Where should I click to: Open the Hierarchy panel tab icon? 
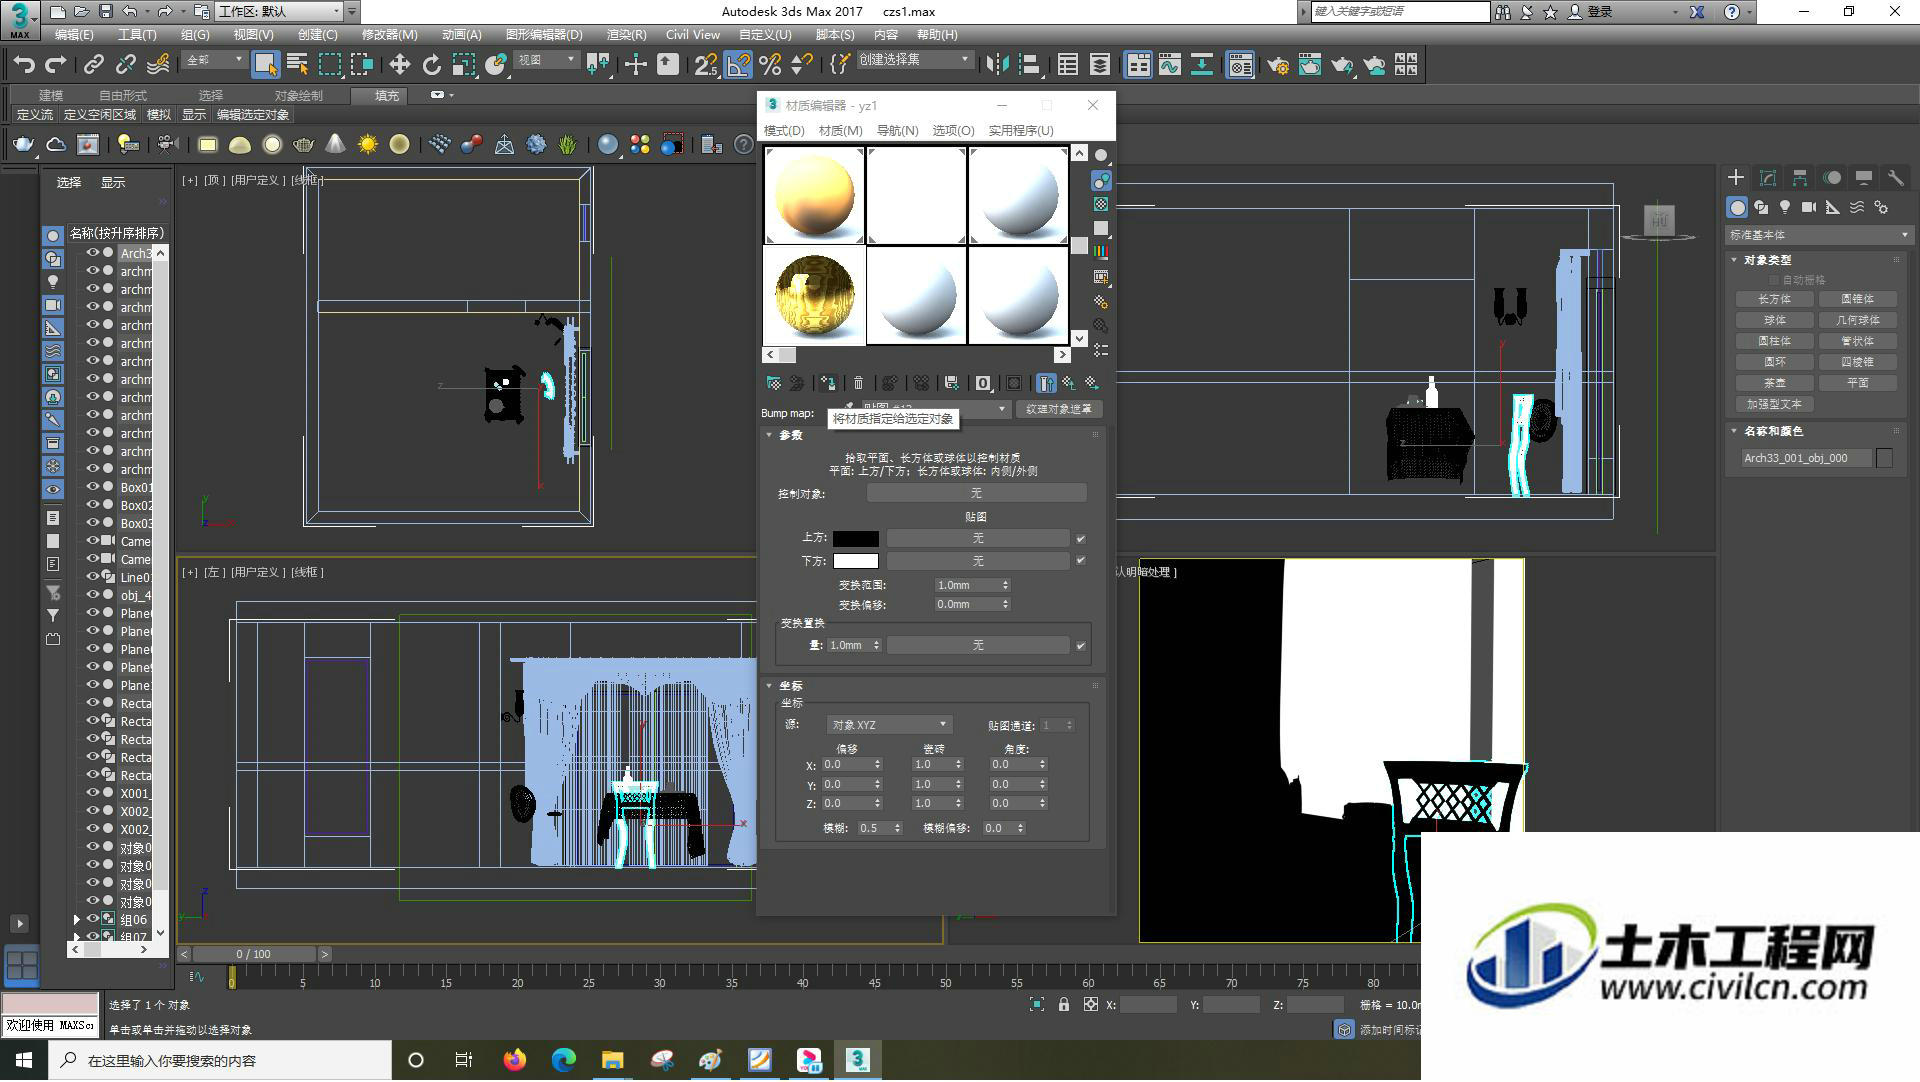click(x=1799, y=177)
